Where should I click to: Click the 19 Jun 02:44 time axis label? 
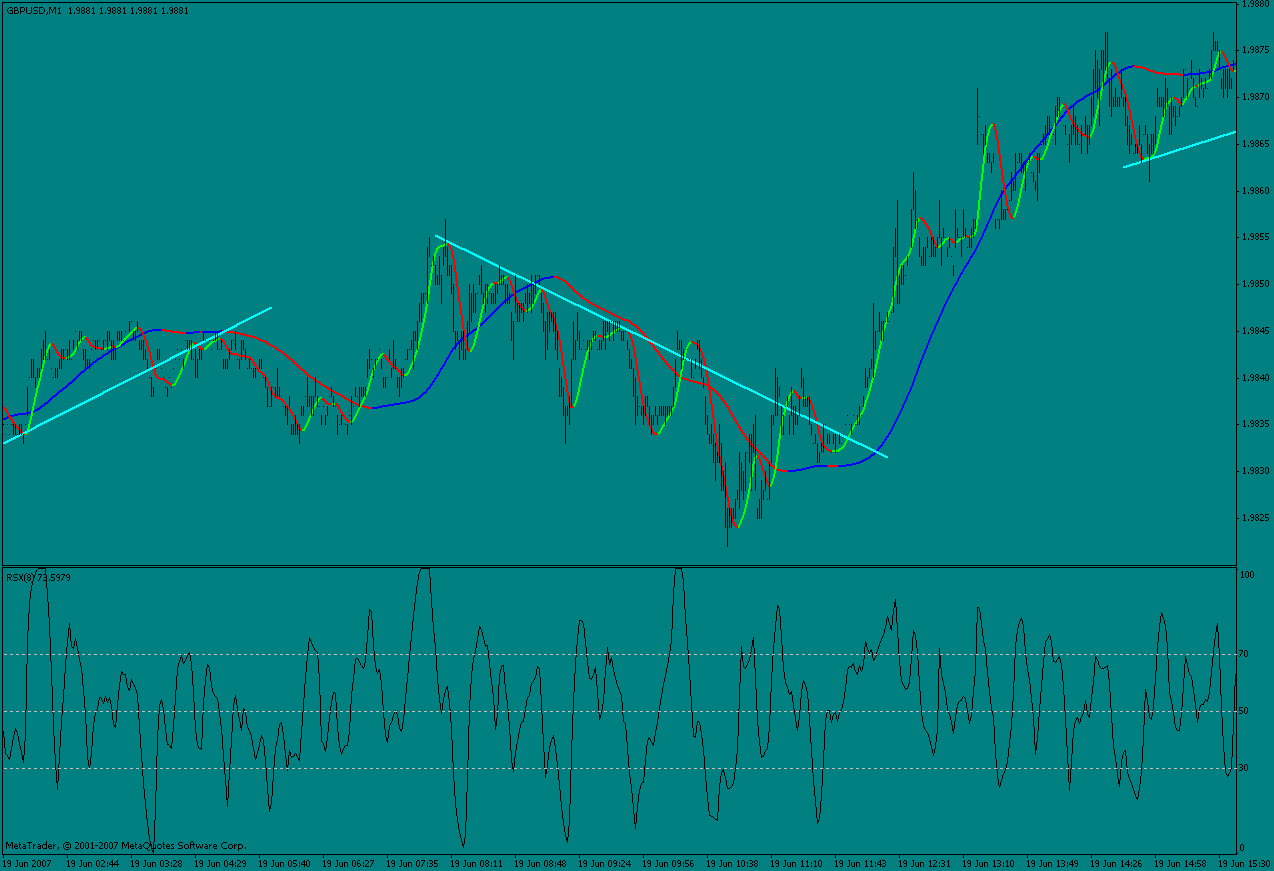pos(90,863)
